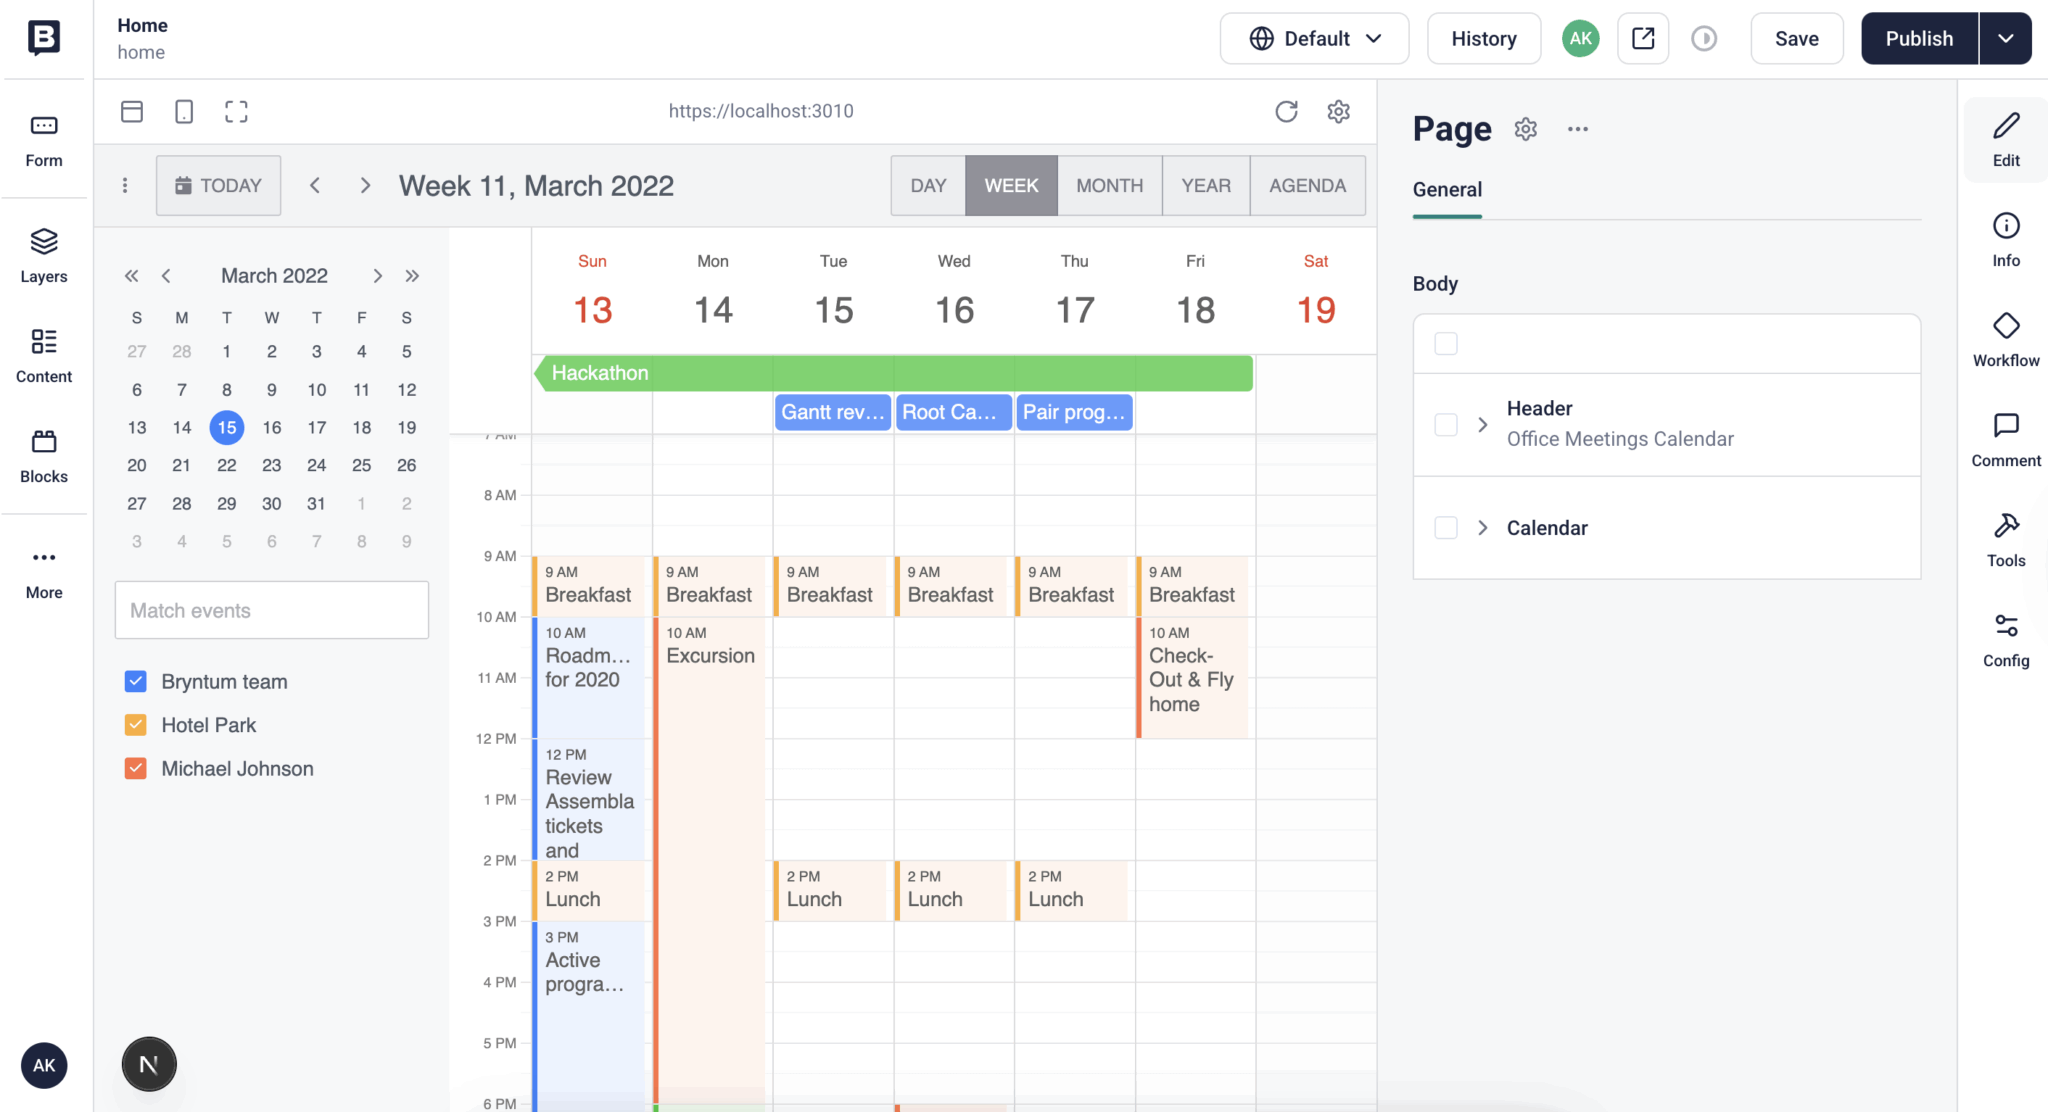This screenshot has width=2048, height=1112.
Task: Open the Publish dropdown arrow
Action: (x=2005, y=38)
